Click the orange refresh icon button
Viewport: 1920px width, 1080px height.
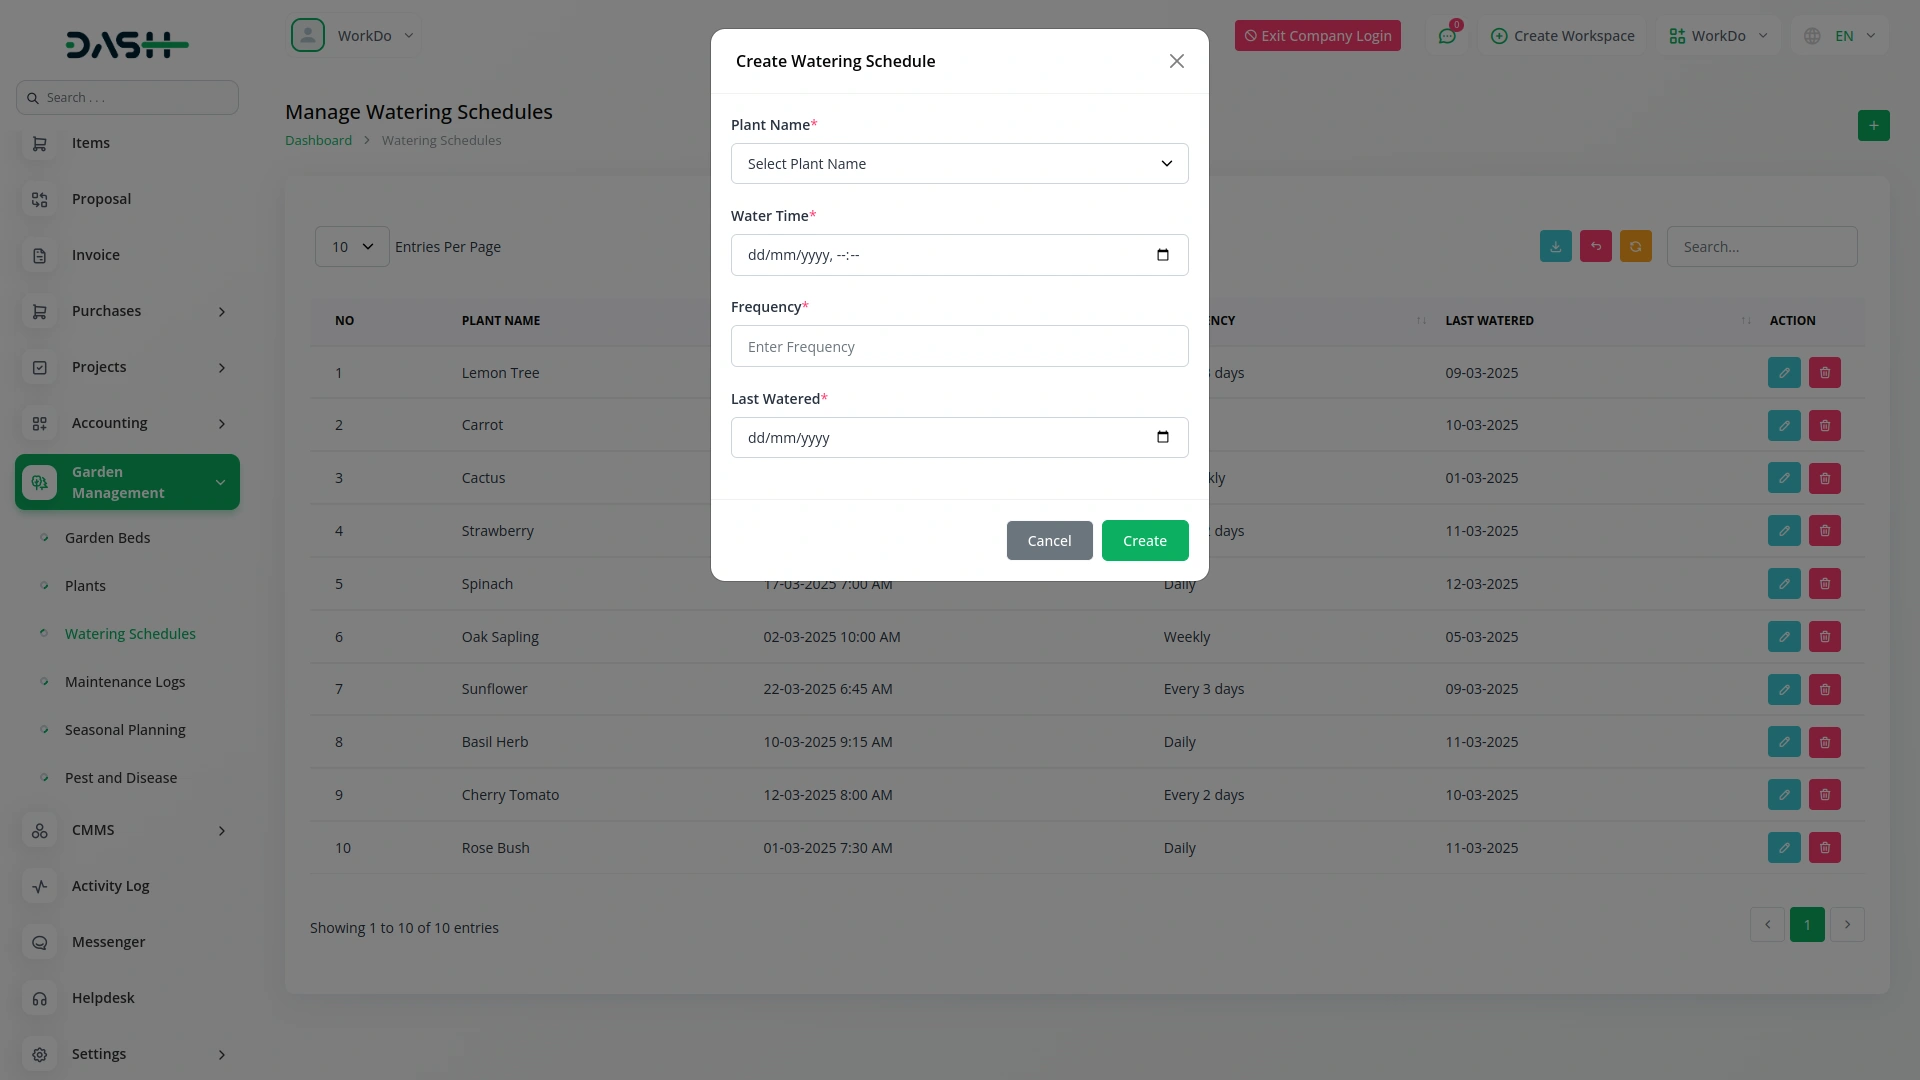coord(1635,247)
